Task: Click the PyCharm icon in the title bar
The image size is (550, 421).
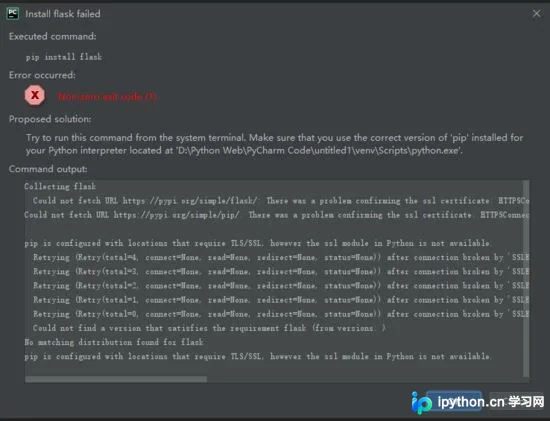Action: (13, 14)
